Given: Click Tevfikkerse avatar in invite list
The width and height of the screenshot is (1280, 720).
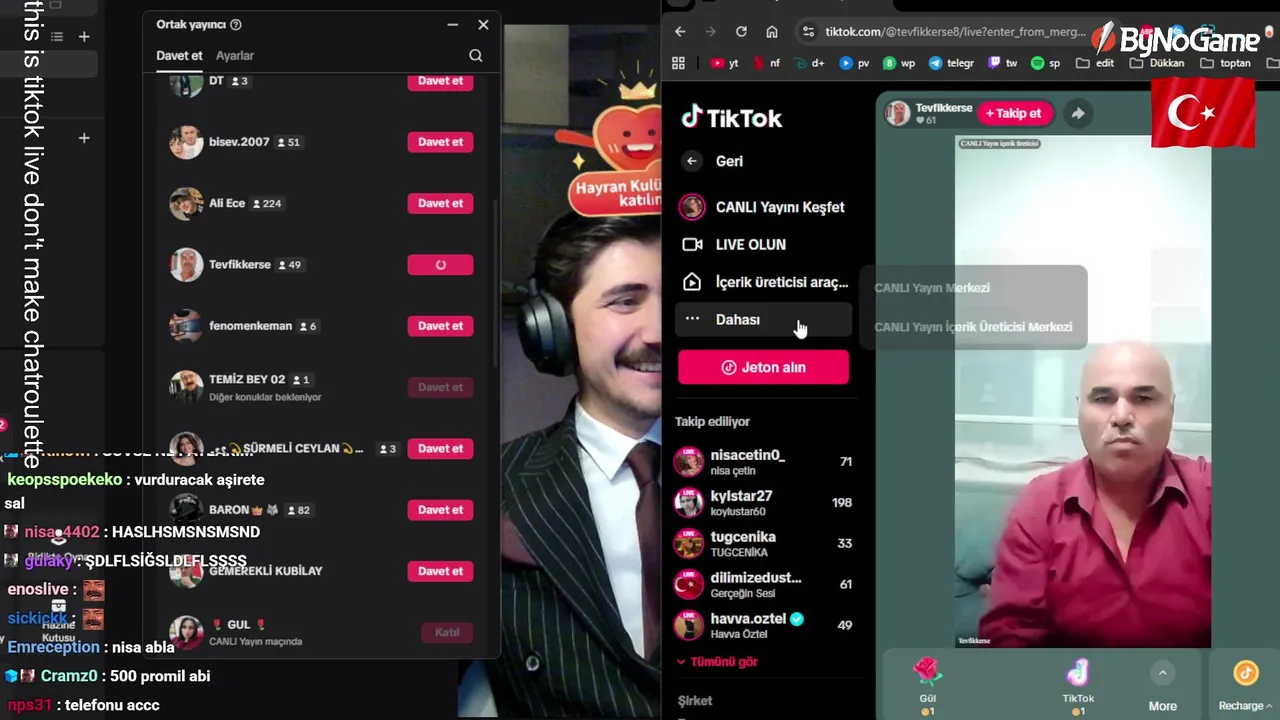Looking at the screenshot, I should [186, 265].
